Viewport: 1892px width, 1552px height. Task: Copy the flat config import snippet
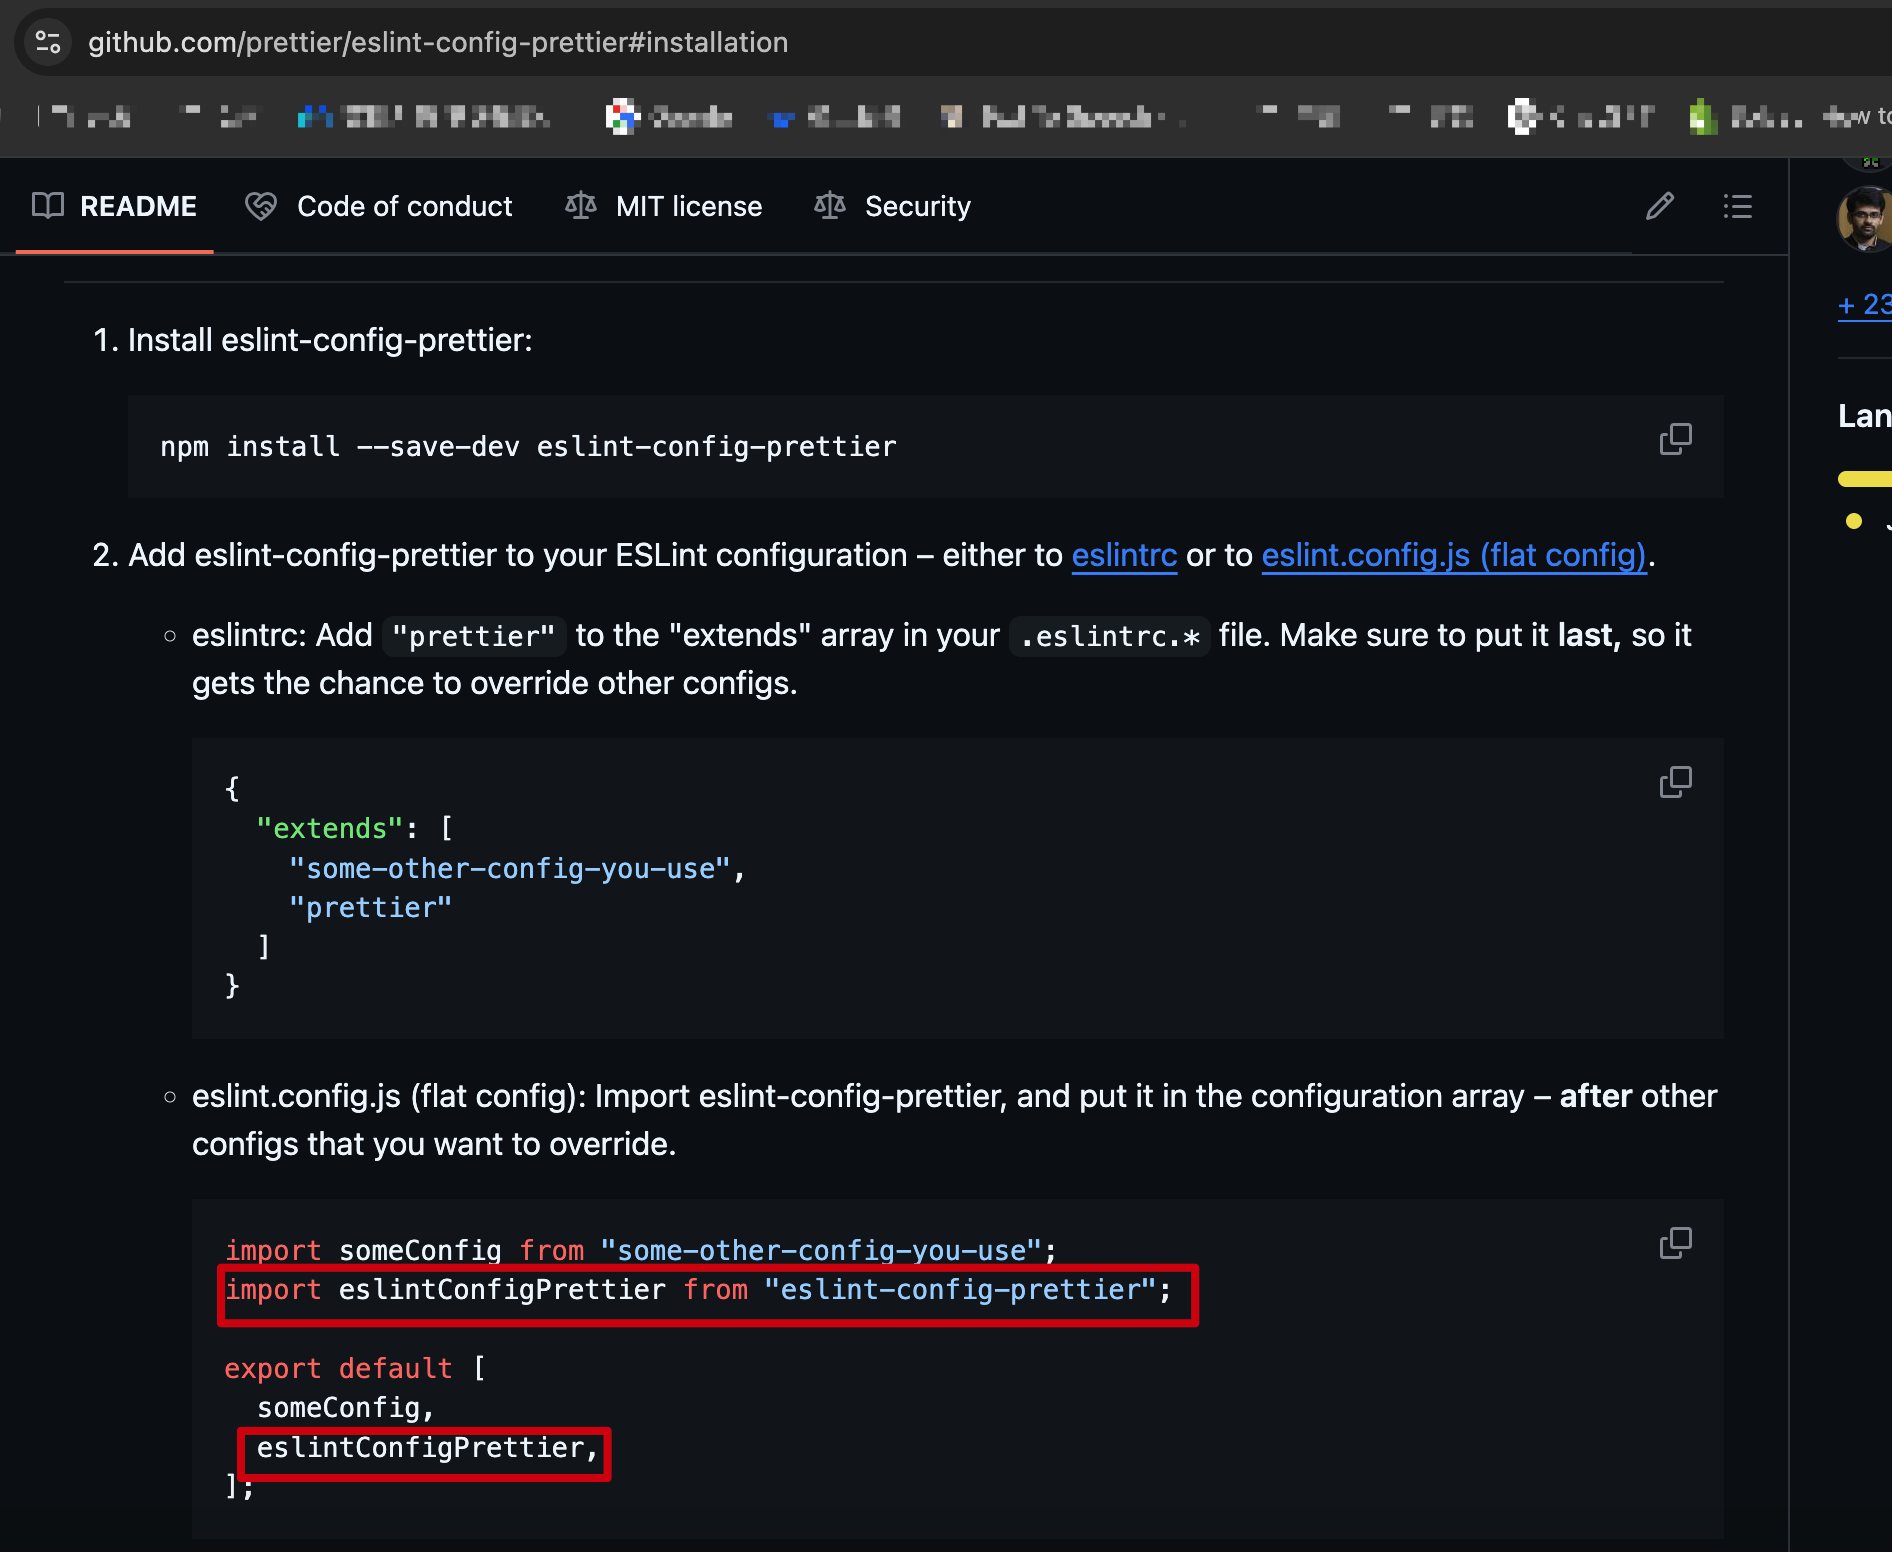tap(1676, 1243)
